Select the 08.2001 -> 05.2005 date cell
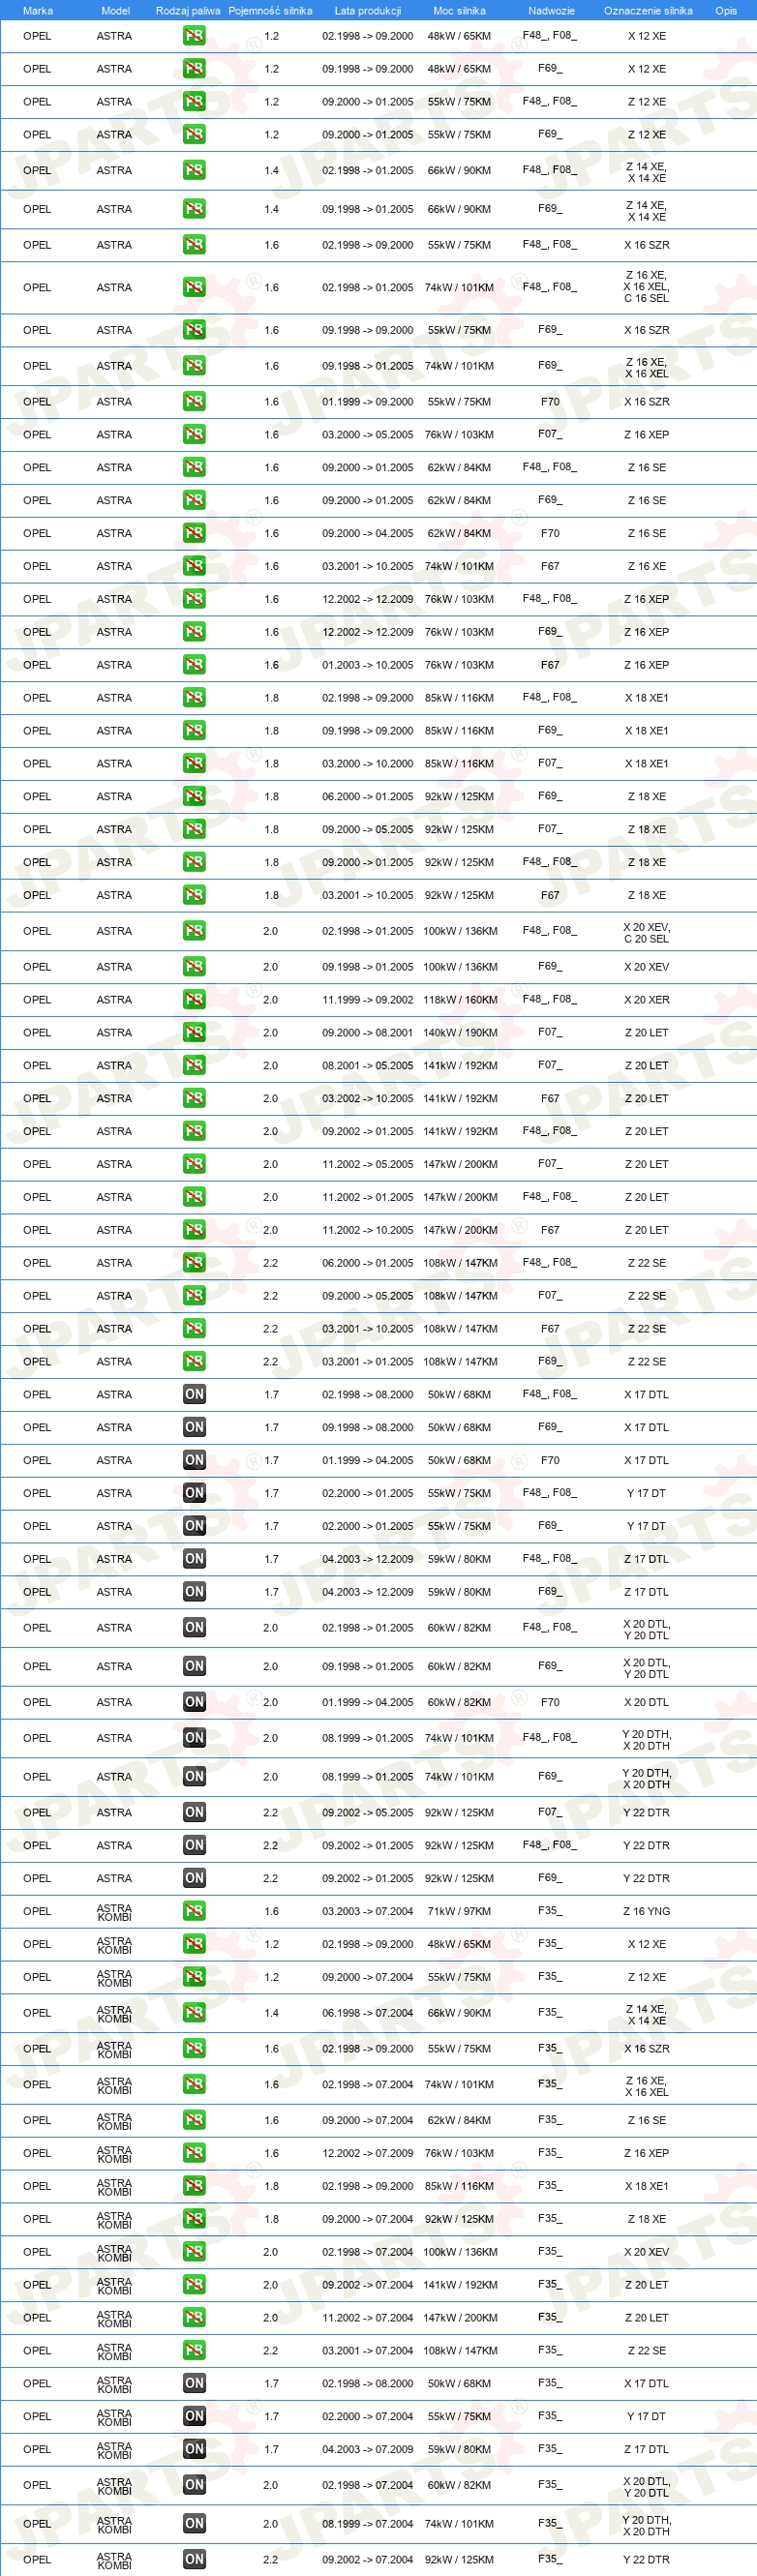Image resolution: width=757 pixels, height=2576 pixels. click(x=368, y=1066)
